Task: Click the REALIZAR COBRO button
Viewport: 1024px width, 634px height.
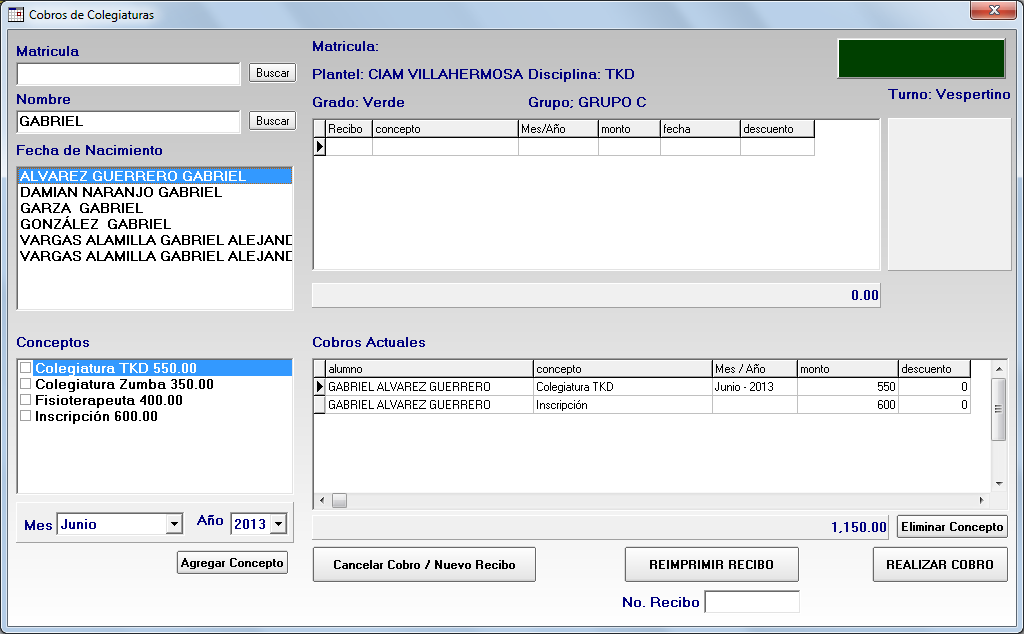Action: pyautogui.click(x=940, y=564)
